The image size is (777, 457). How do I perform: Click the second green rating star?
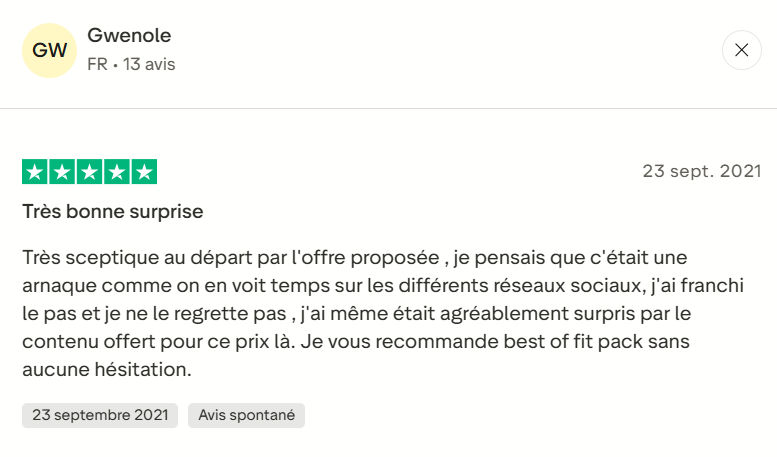62,172
